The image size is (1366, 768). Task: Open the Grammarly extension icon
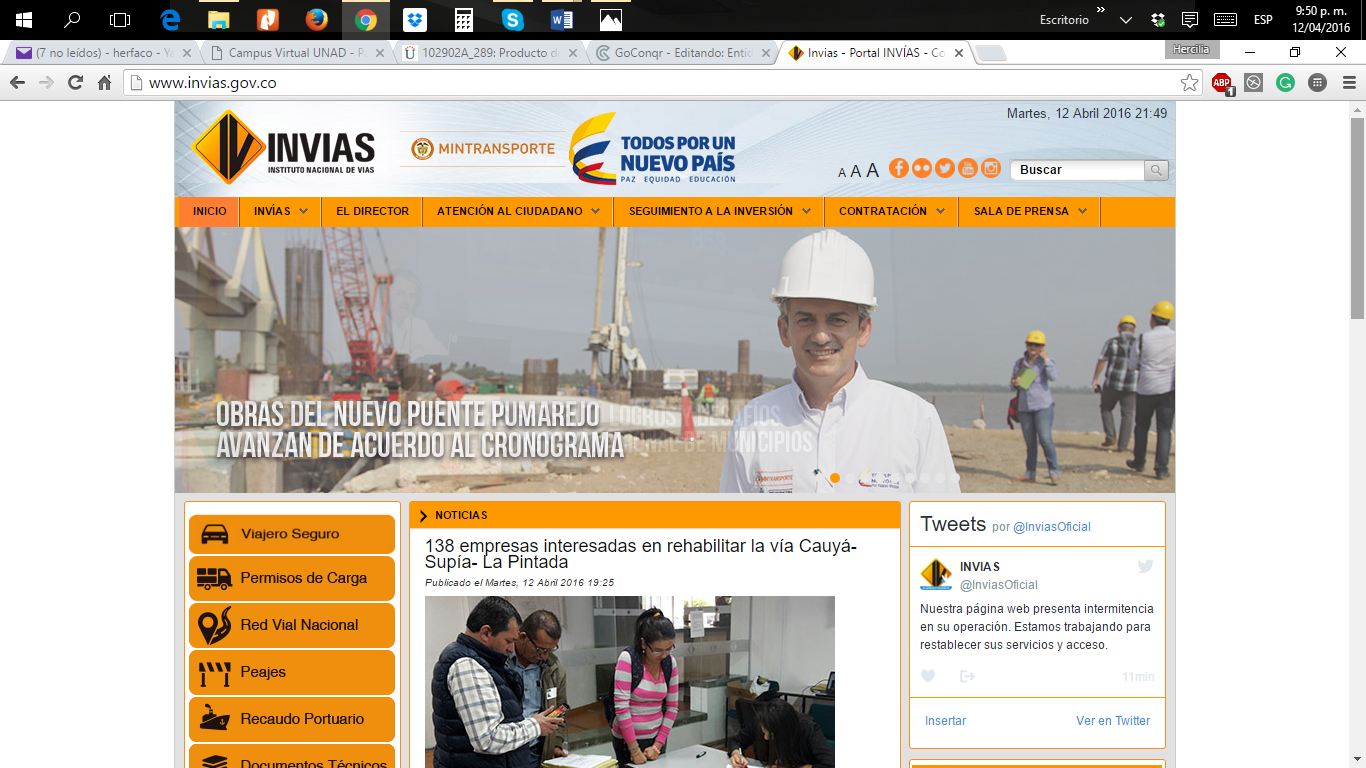[1286, 83]
